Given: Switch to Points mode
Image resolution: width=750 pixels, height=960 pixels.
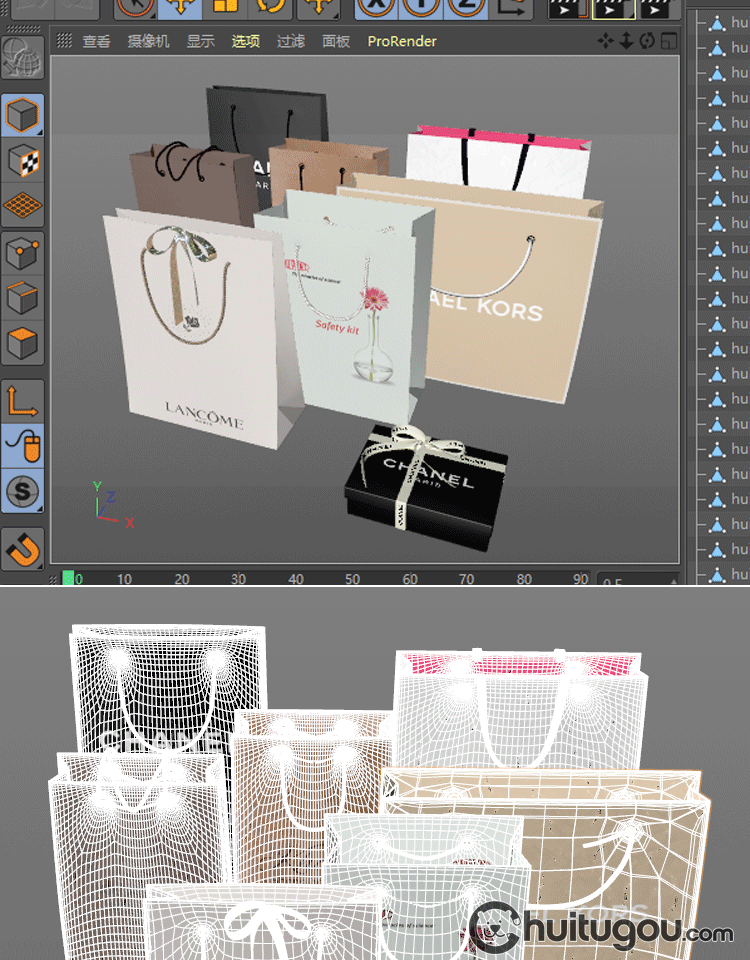Looking at the screenshot, I should coord(22,253).
